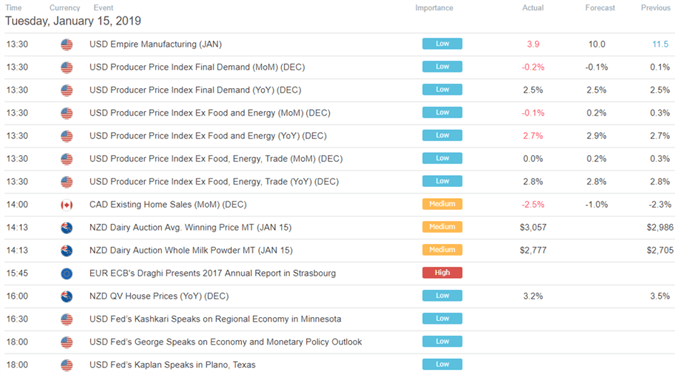The width and height of the screenshot is (680, 375).
Task: Click the actual value -2.5% for Home Sales
Action: [533, 205]
